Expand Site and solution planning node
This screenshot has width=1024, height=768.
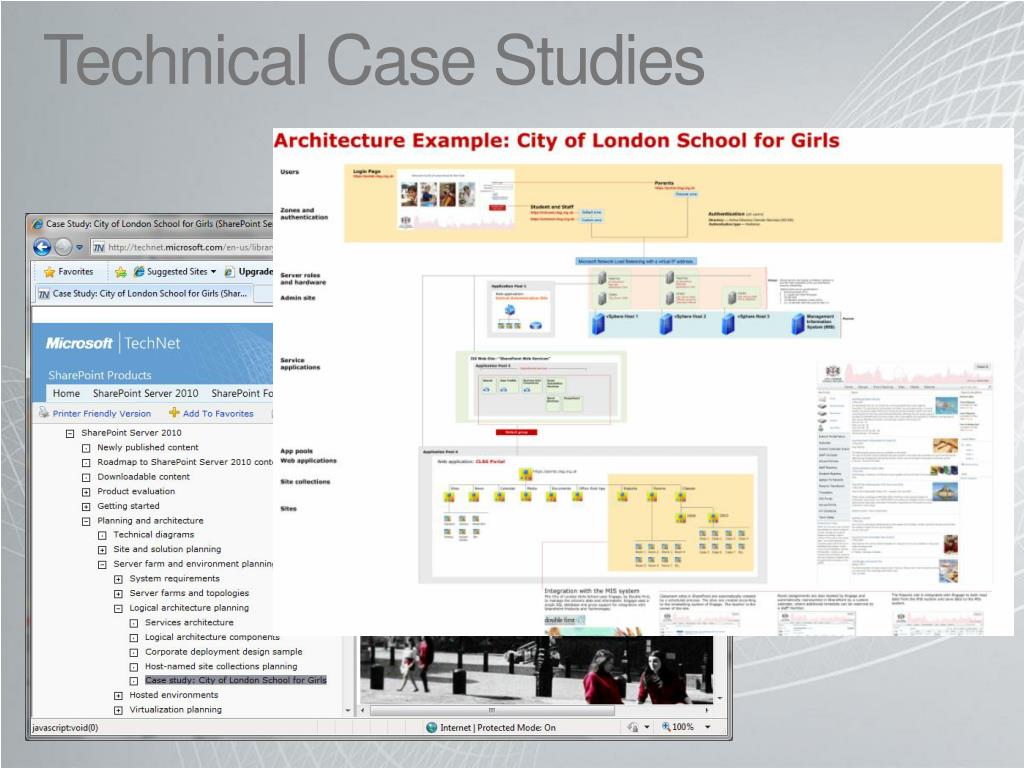[x=102, y=550]
